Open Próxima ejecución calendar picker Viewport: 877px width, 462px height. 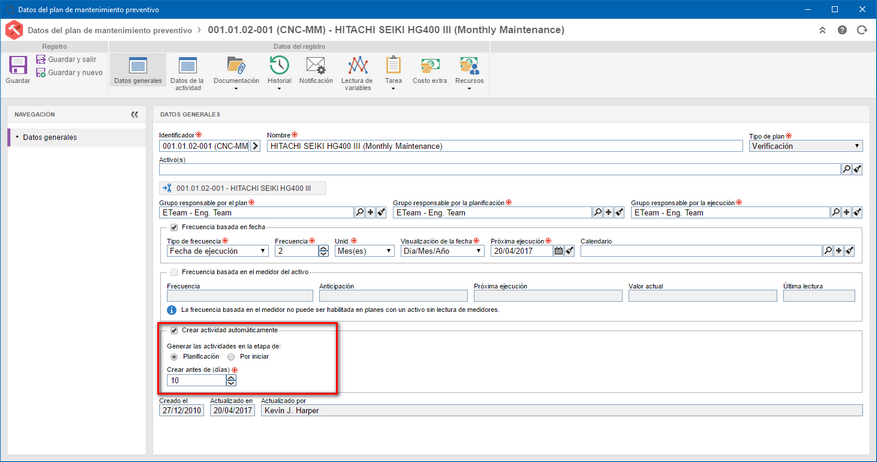click(558, 251)
